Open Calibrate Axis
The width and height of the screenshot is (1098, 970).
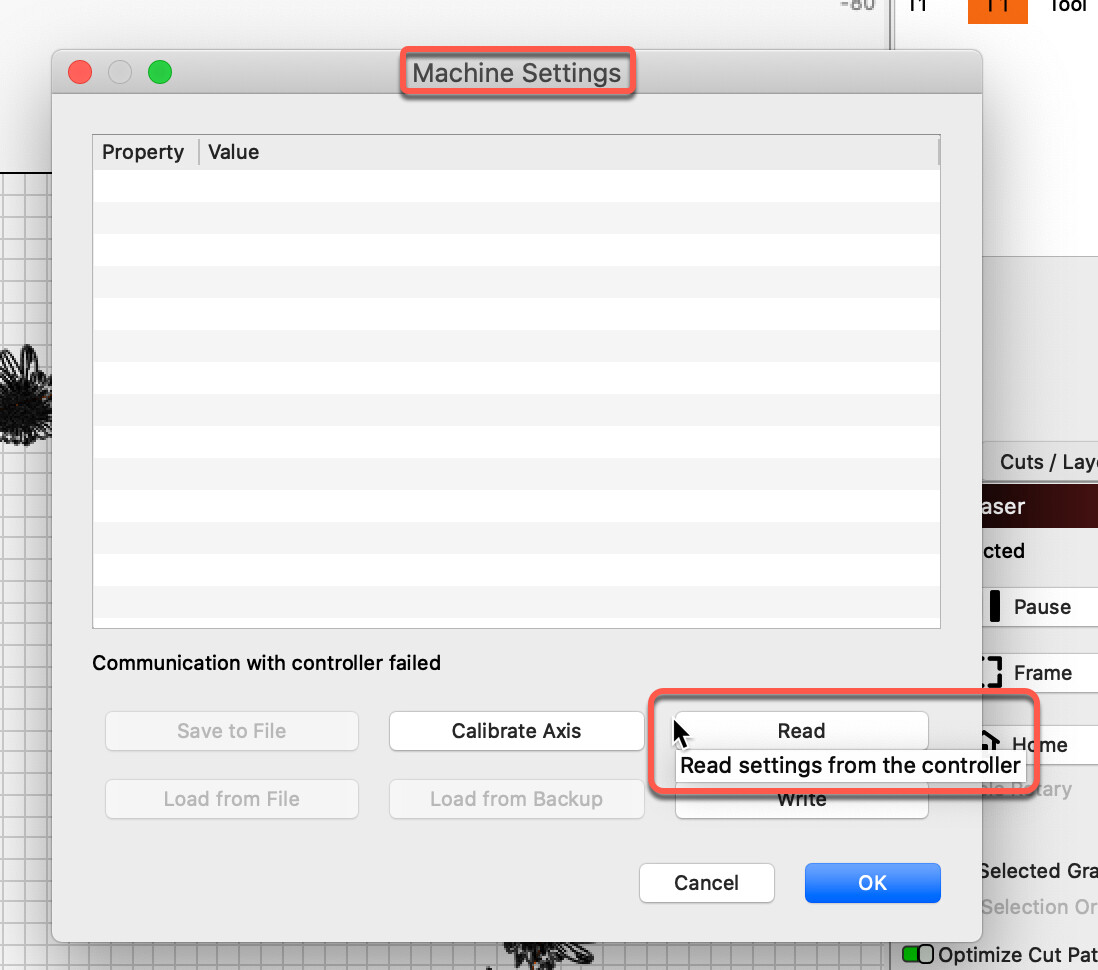point(516,731)
